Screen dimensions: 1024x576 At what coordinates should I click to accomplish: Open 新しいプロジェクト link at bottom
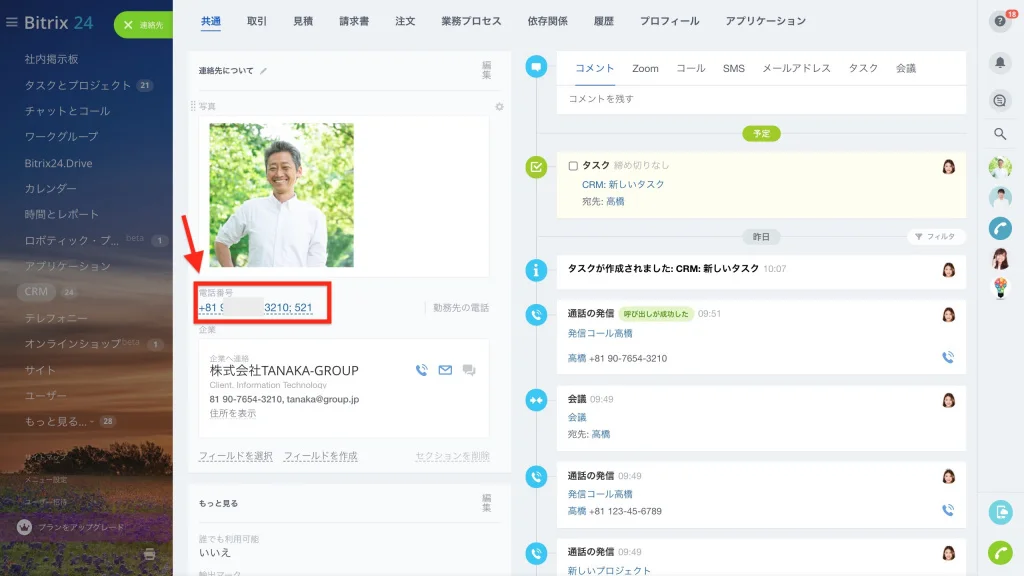coord(609,570)
